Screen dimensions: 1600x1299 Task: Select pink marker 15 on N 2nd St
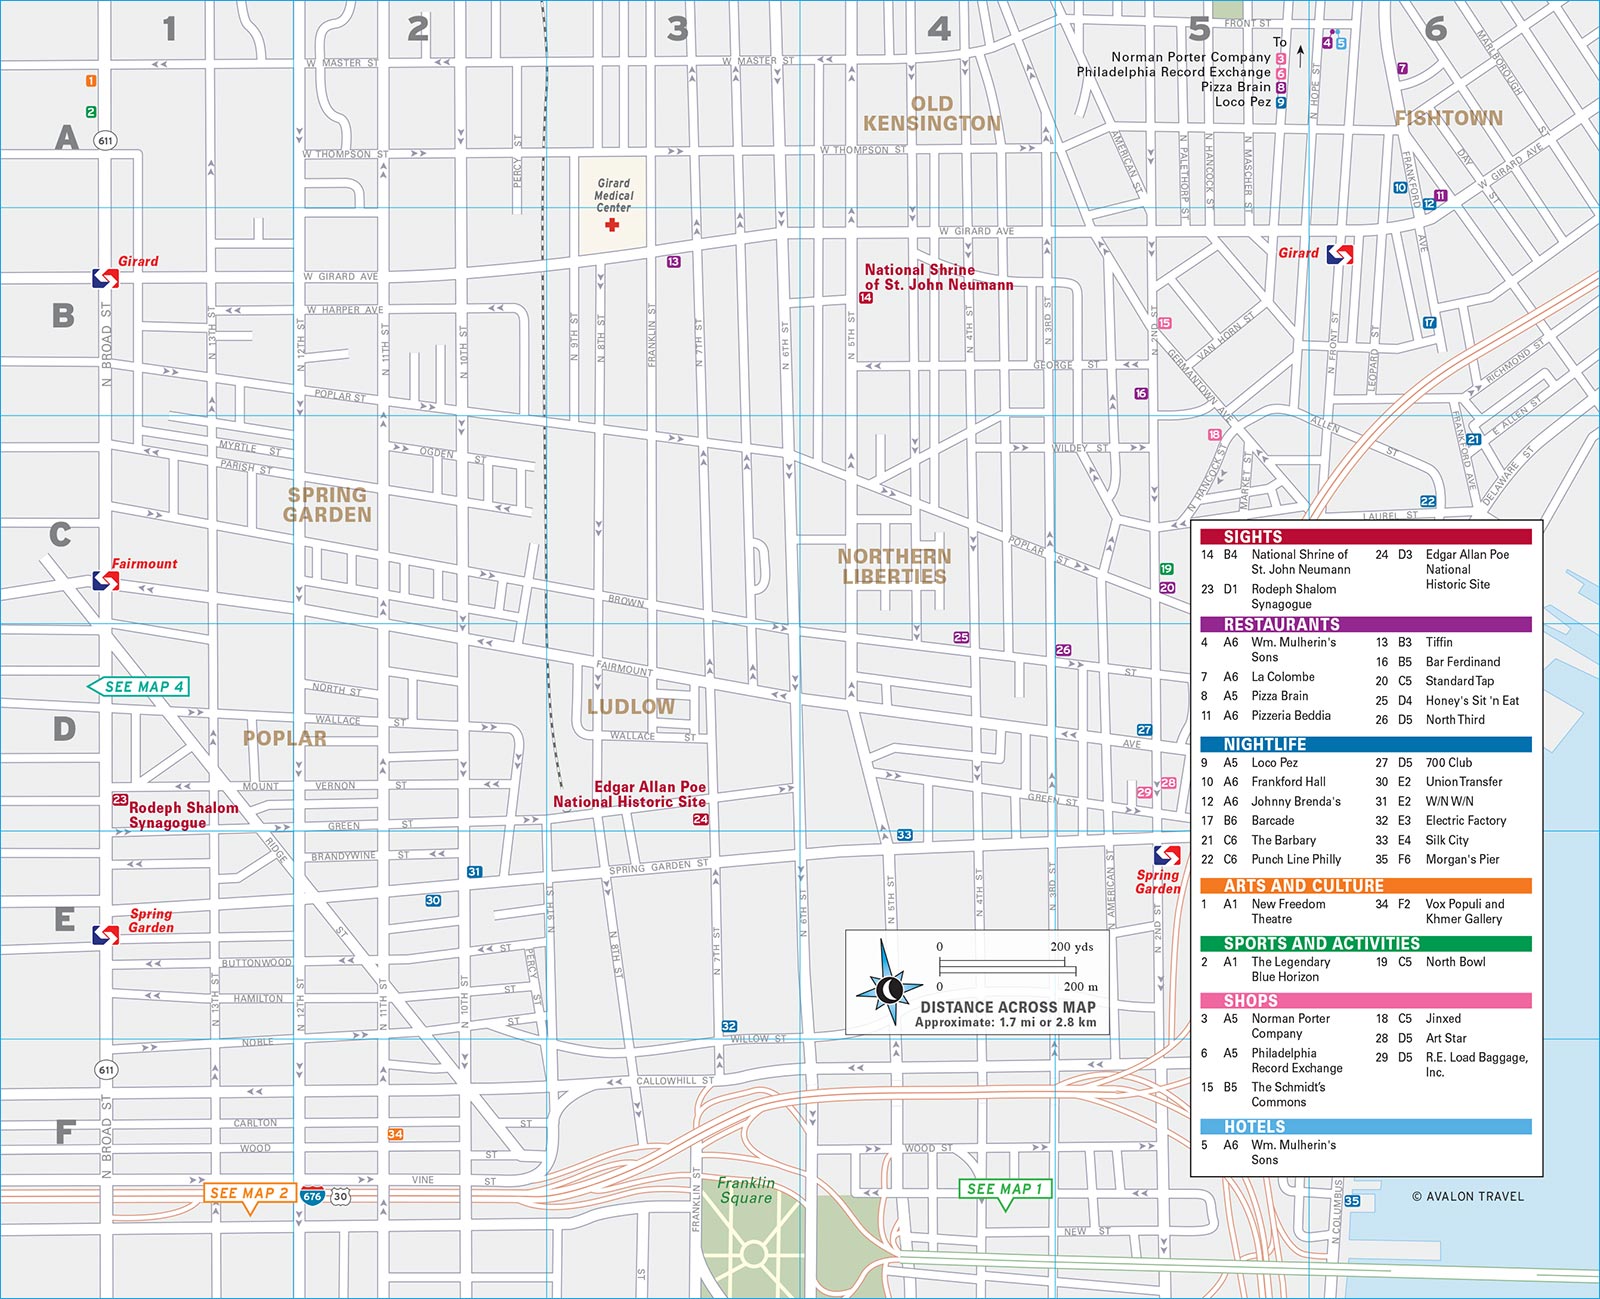(x=1164, y=323)
